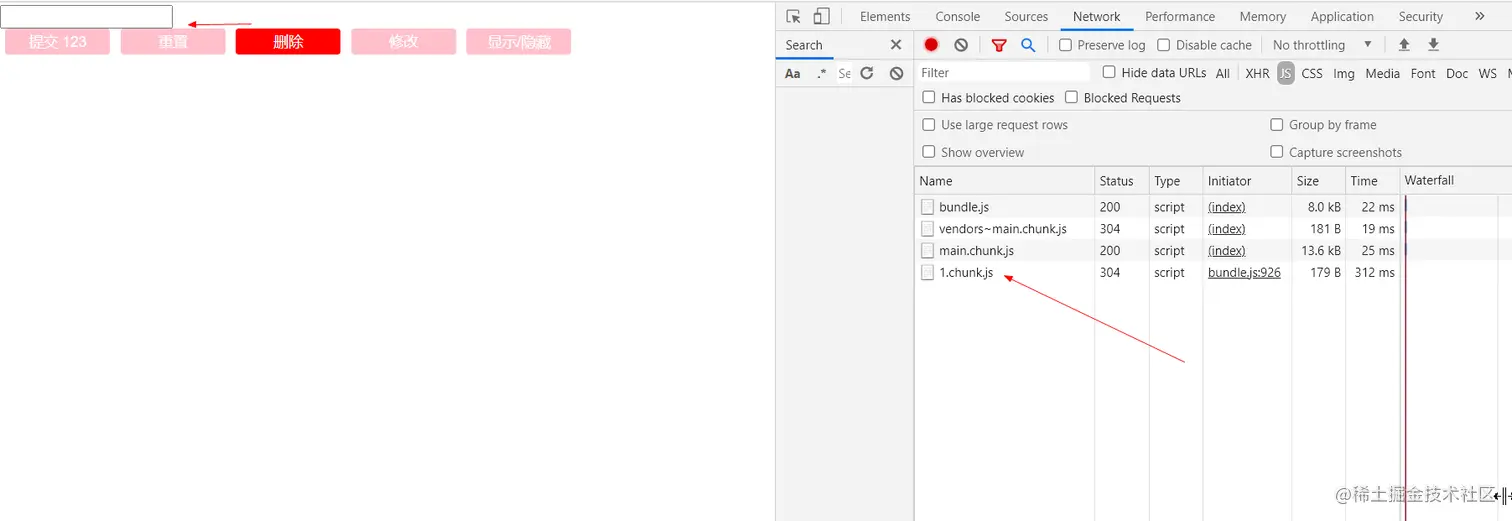Viewport: 1512px width, 521px height.
Task: Toggle the red filter funnel icon
Action: click(998, 45)
